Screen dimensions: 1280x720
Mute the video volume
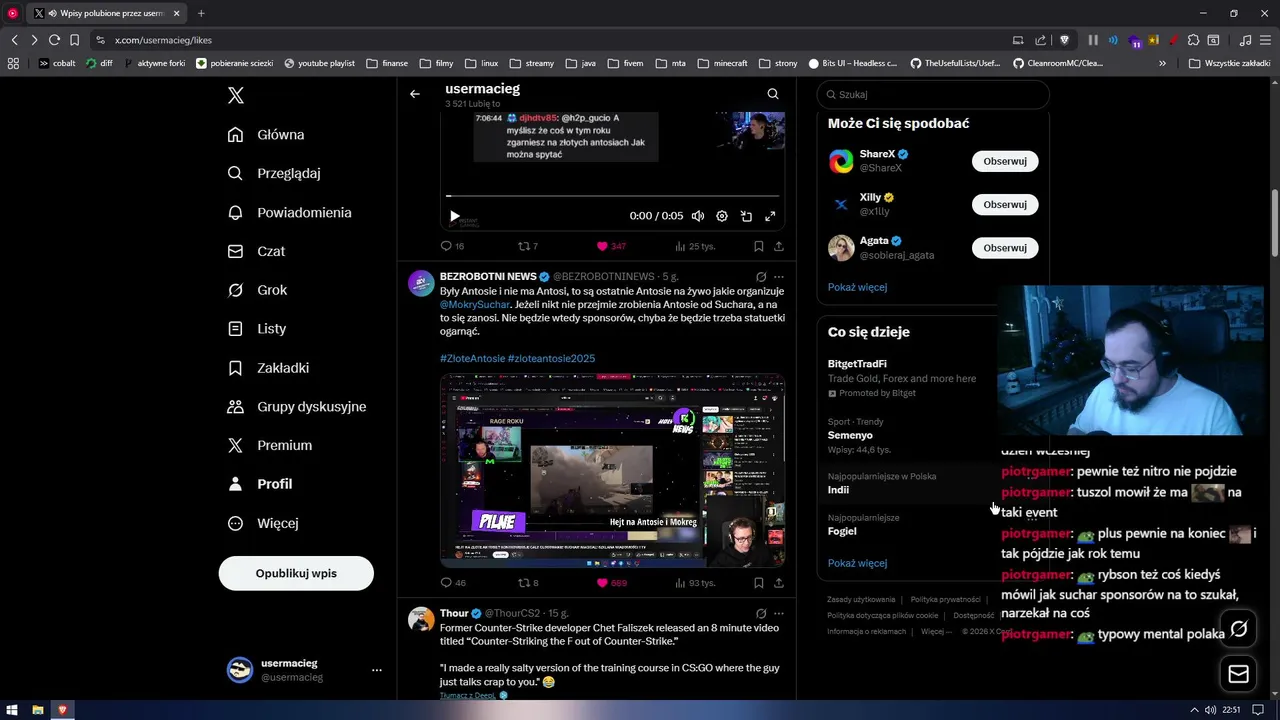point(698,216)
